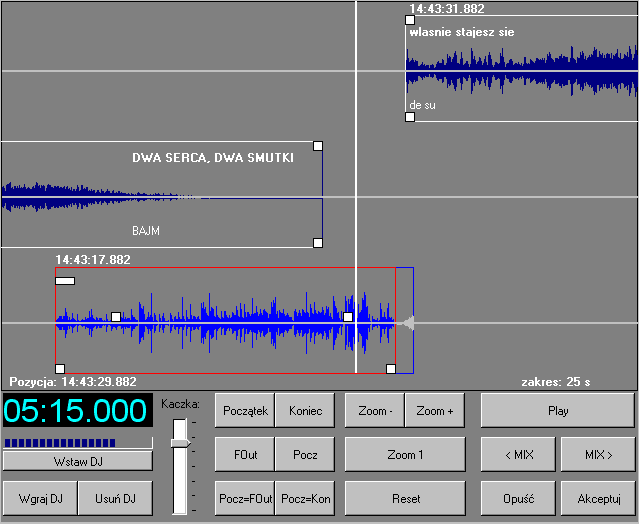Go to next mix with MIX >
This screenshot has width=639, height=524.
598,454
